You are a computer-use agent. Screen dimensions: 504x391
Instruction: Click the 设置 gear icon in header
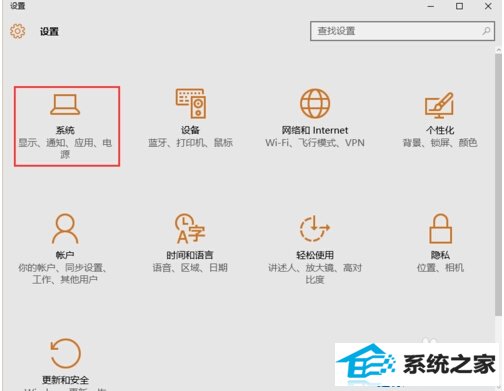[x=17, y=31]
